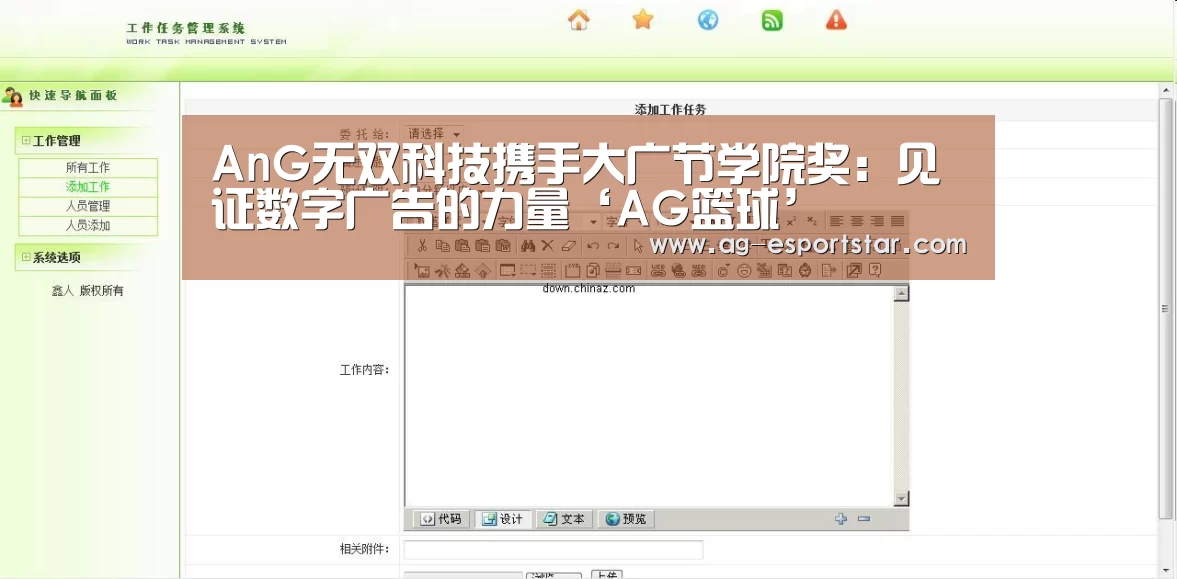The height and width of the screenshot is (579, 1177).
Task: Apply superscript formatting
Action: (x=791, y=221)
